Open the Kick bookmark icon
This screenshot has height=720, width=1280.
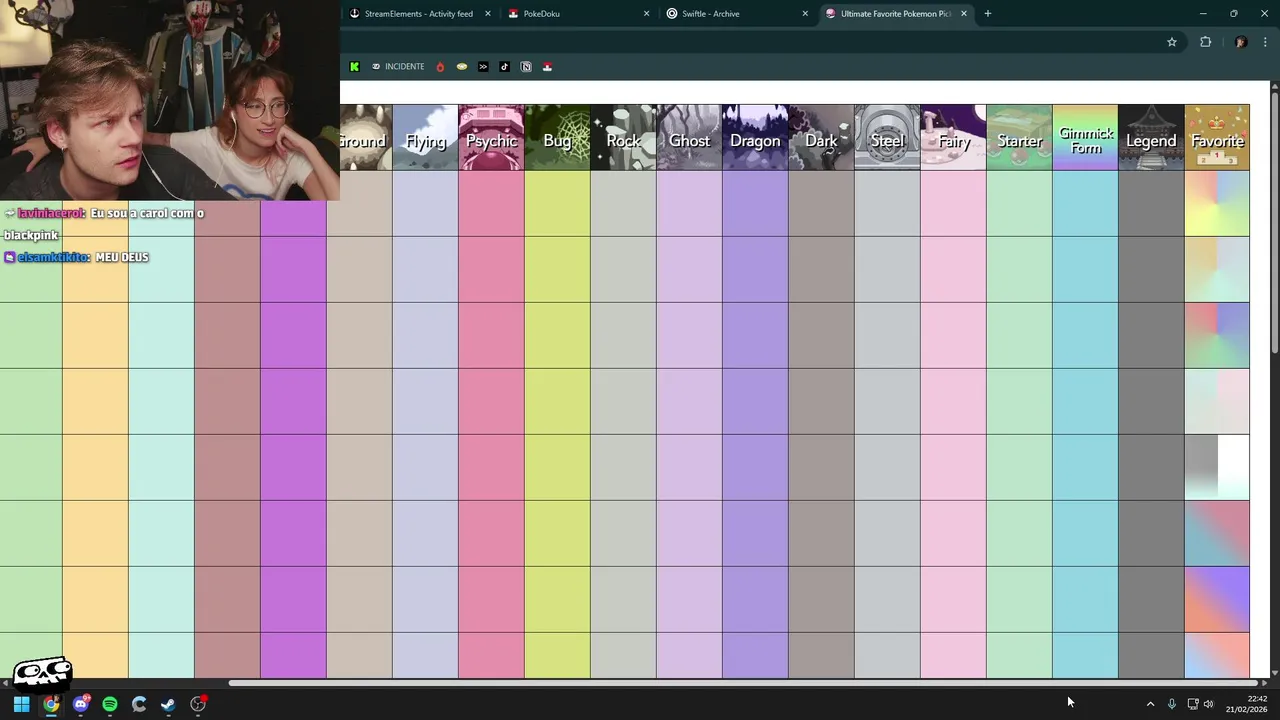point(354,67)
